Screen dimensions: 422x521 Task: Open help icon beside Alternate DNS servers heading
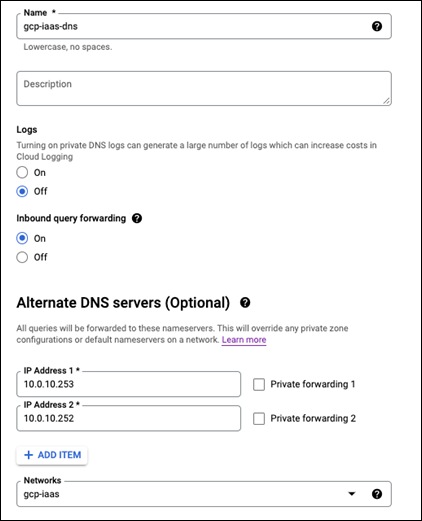click(245, 303)
